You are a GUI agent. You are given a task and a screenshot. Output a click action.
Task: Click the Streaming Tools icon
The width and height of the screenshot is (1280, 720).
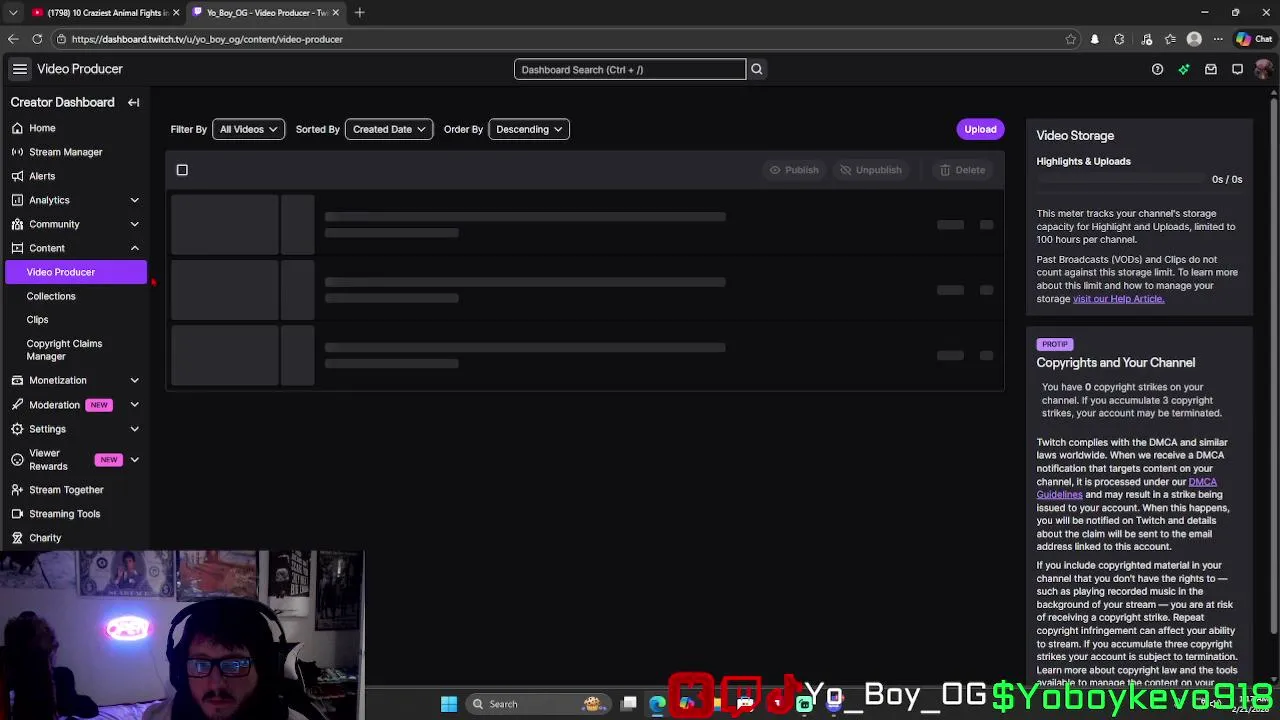click(x=17, y=514)
